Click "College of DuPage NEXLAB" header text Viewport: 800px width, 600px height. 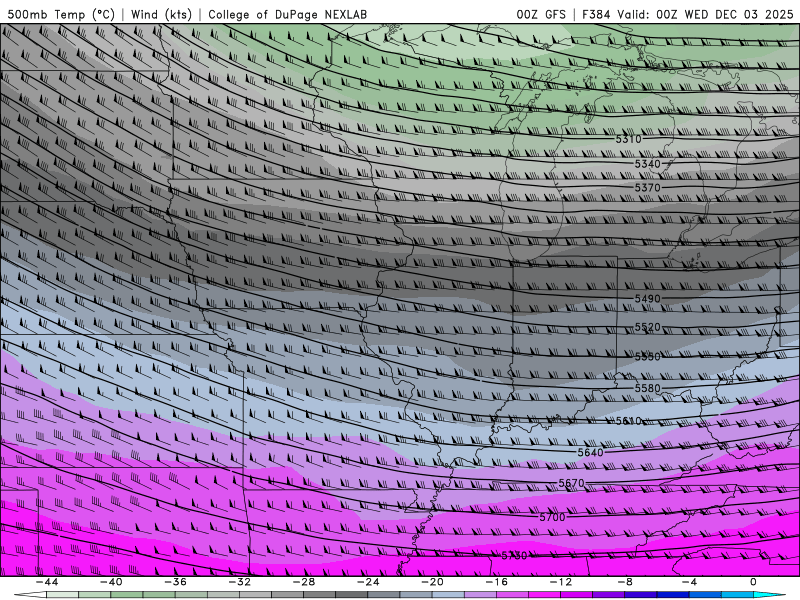(287, 14)
